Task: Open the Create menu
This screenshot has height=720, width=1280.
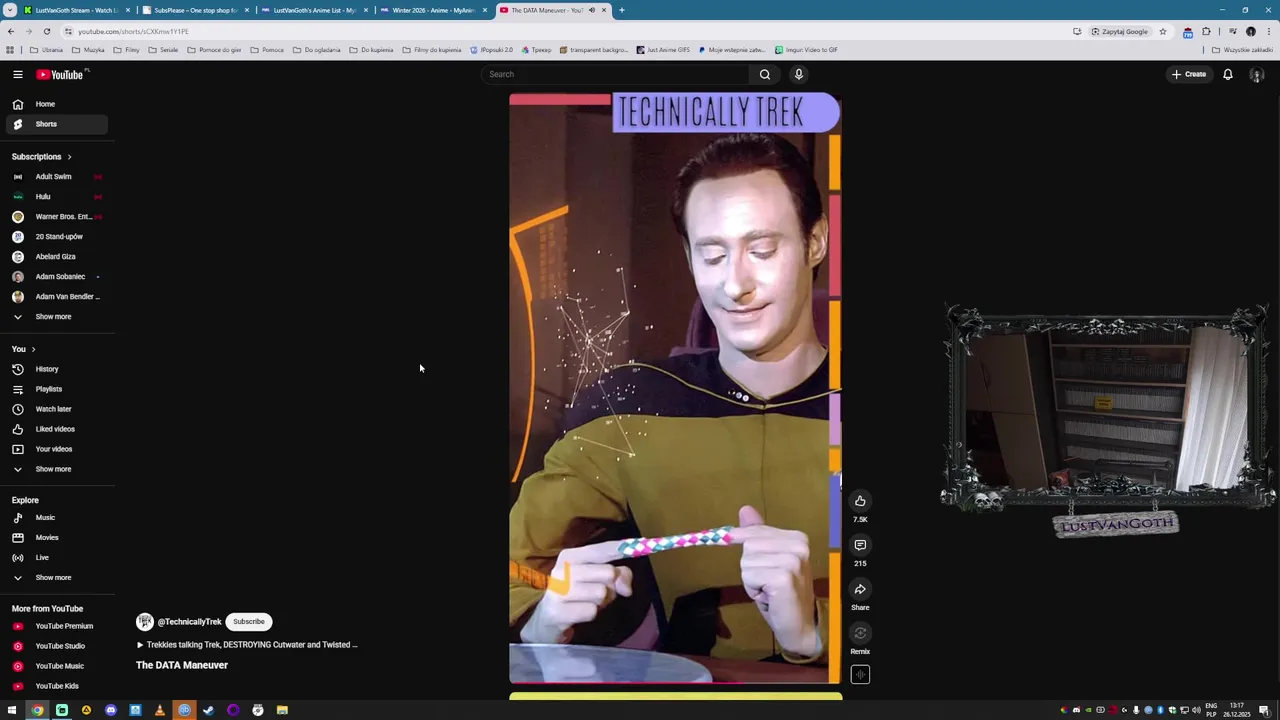Action: click(1189, 74)
